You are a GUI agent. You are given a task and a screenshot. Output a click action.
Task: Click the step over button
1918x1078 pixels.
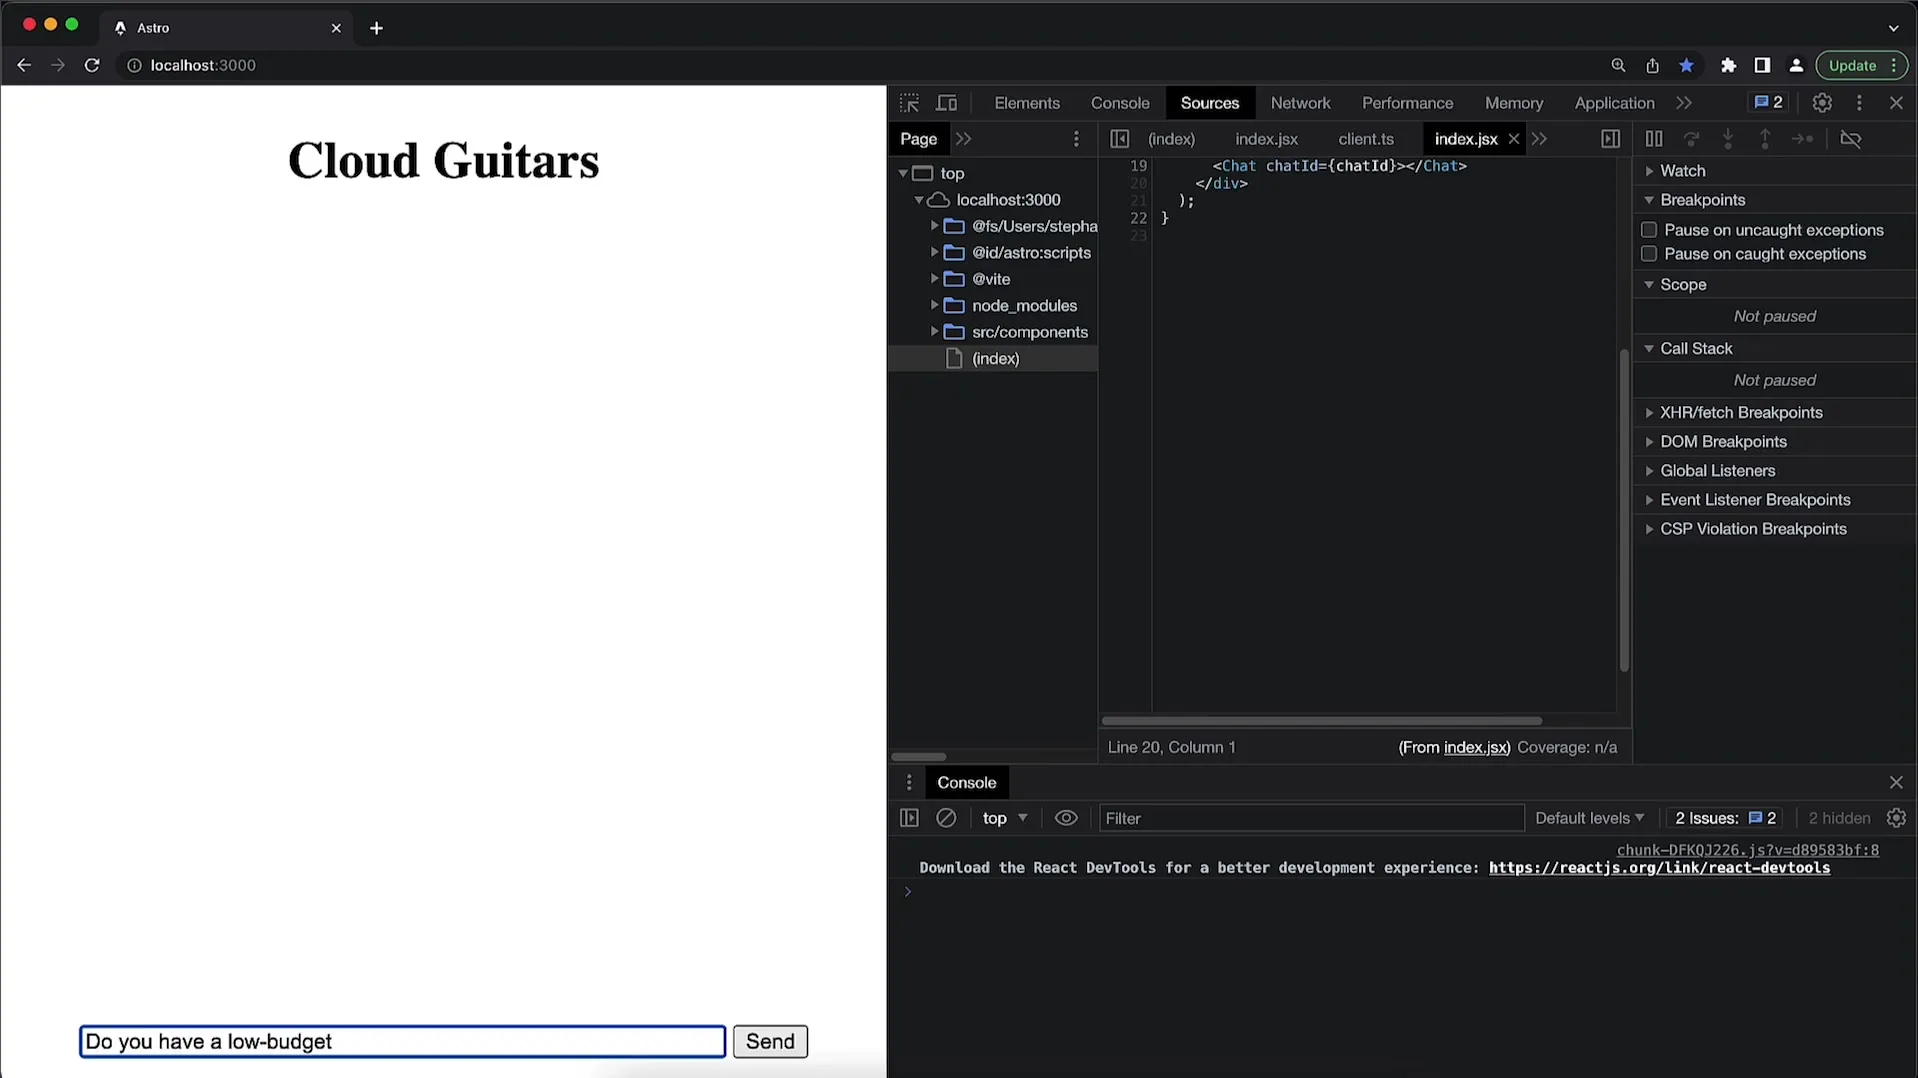point(1691,139)
